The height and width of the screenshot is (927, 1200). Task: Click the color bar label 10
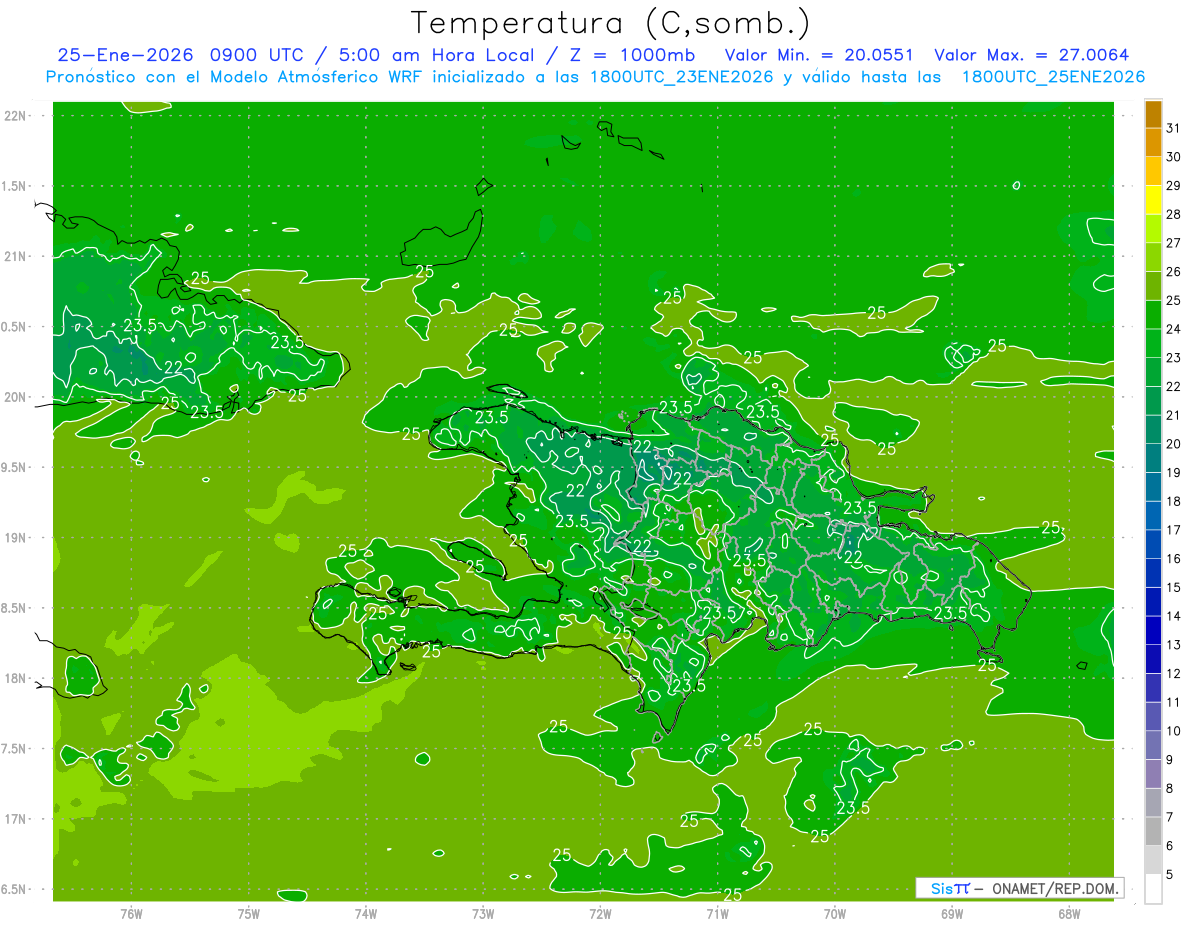point(1174,731)
